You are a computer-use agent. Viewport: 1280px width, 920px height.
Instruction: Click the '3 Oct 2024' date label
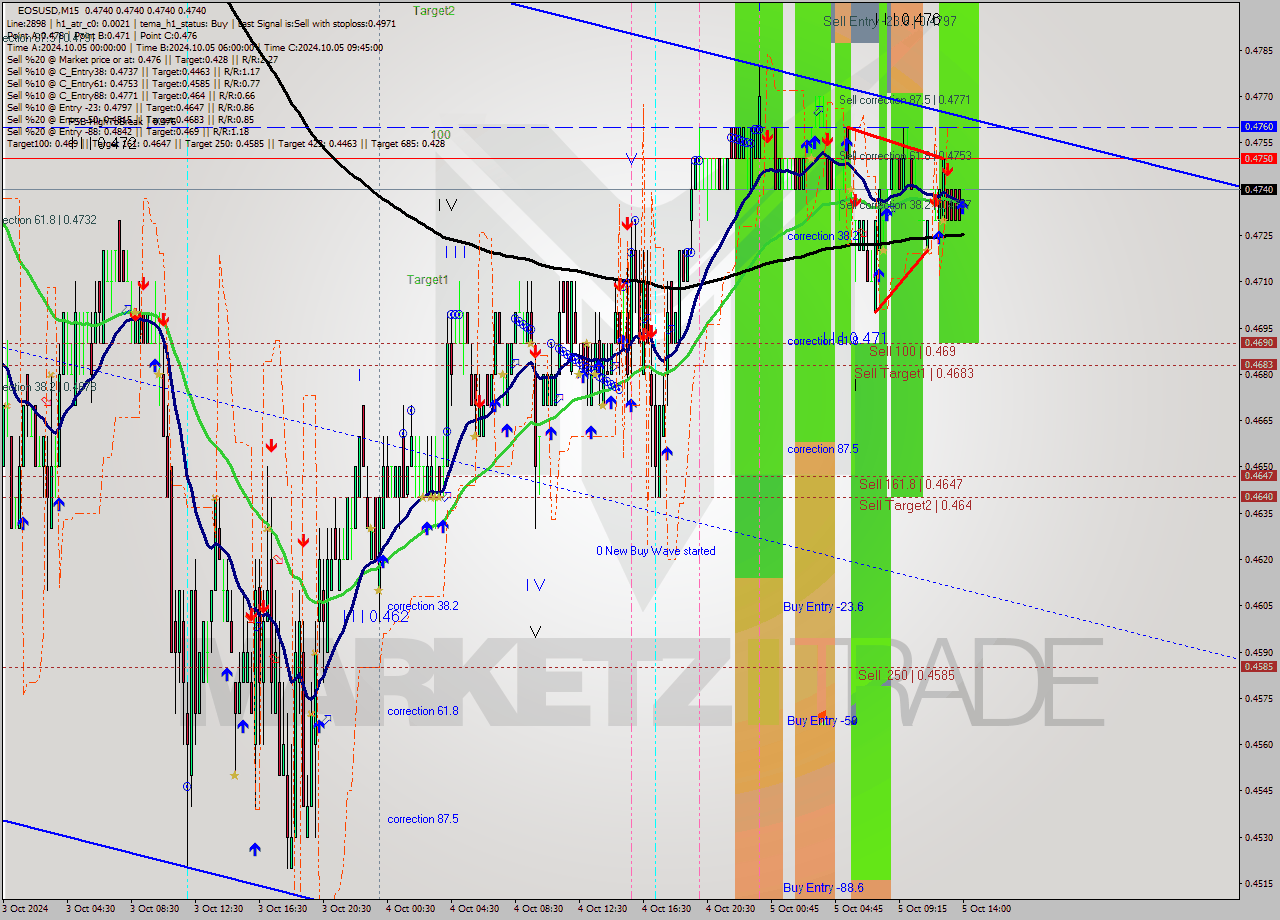click(x=25, y=909)
